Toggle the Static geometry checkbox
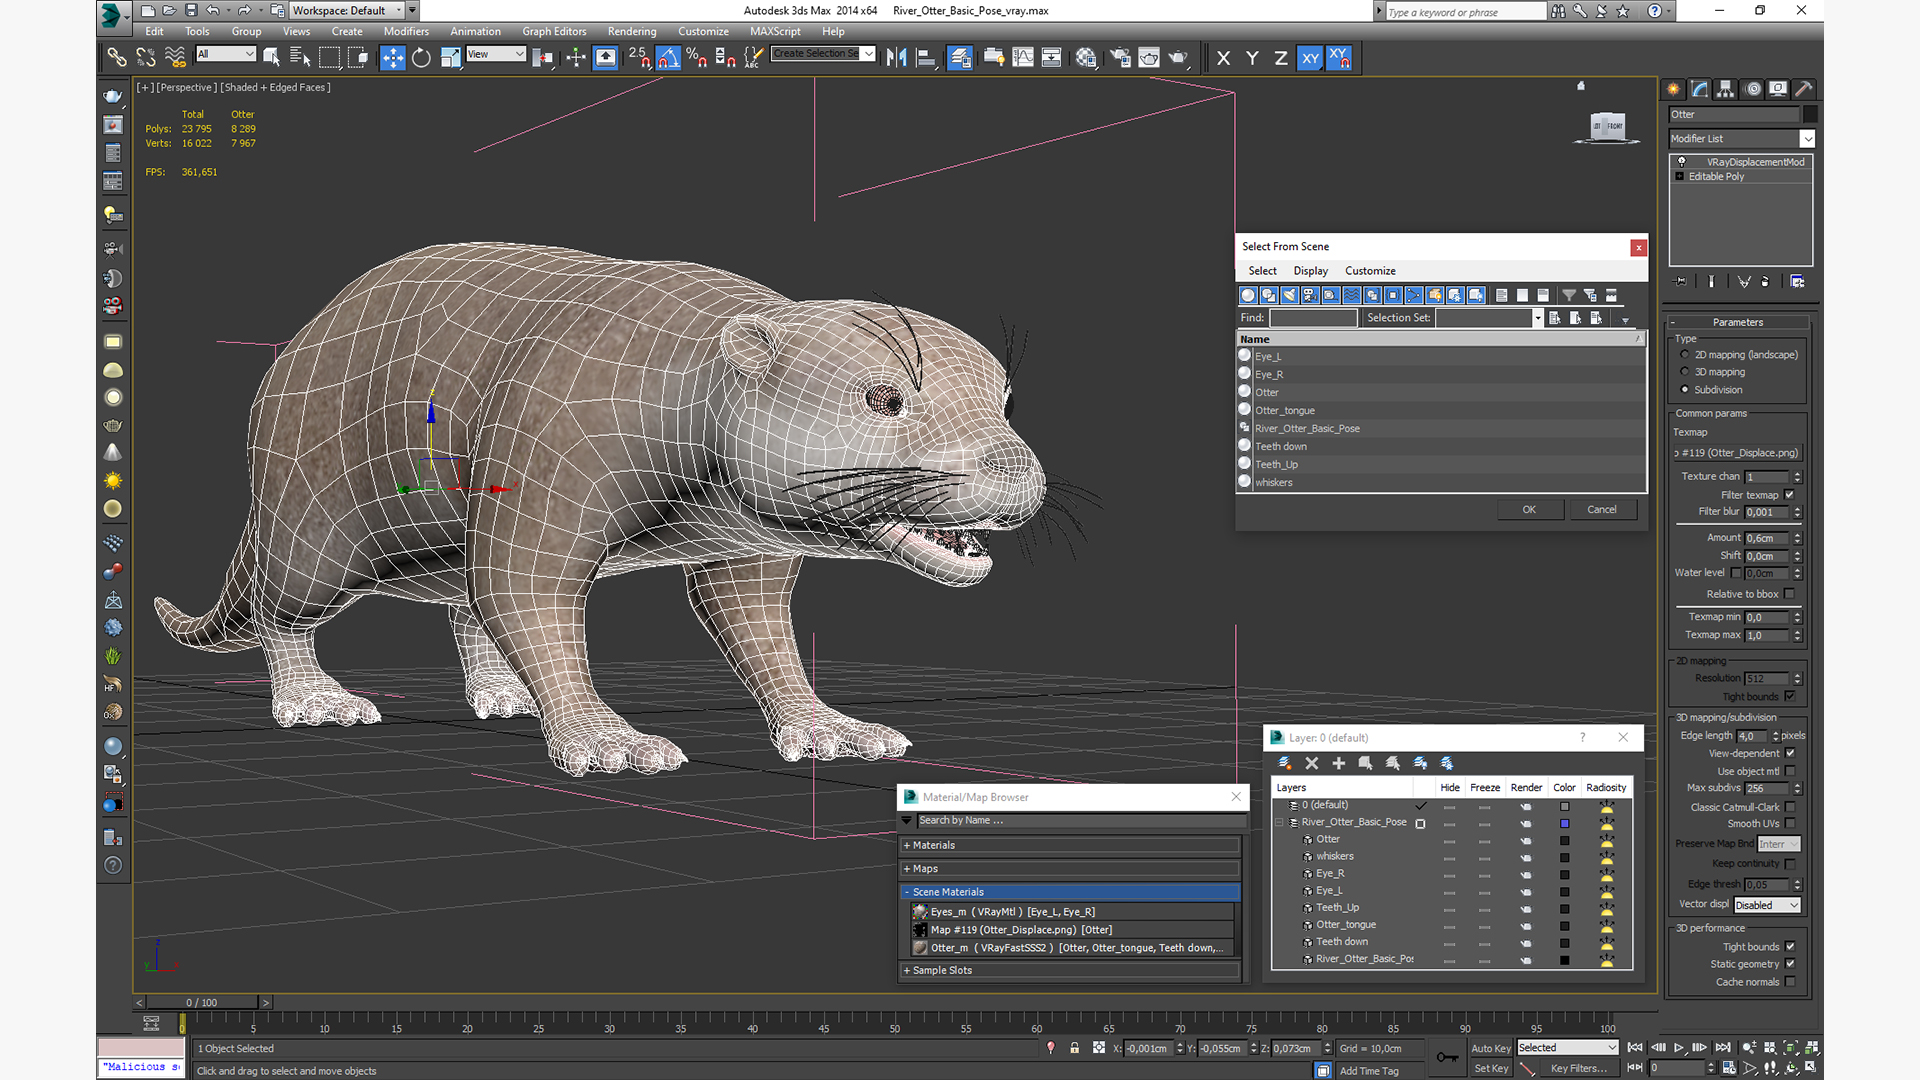Image resolution: width=1920 pixels, height=1080 pixels. pyautogui.click(x=1790, y=964)
